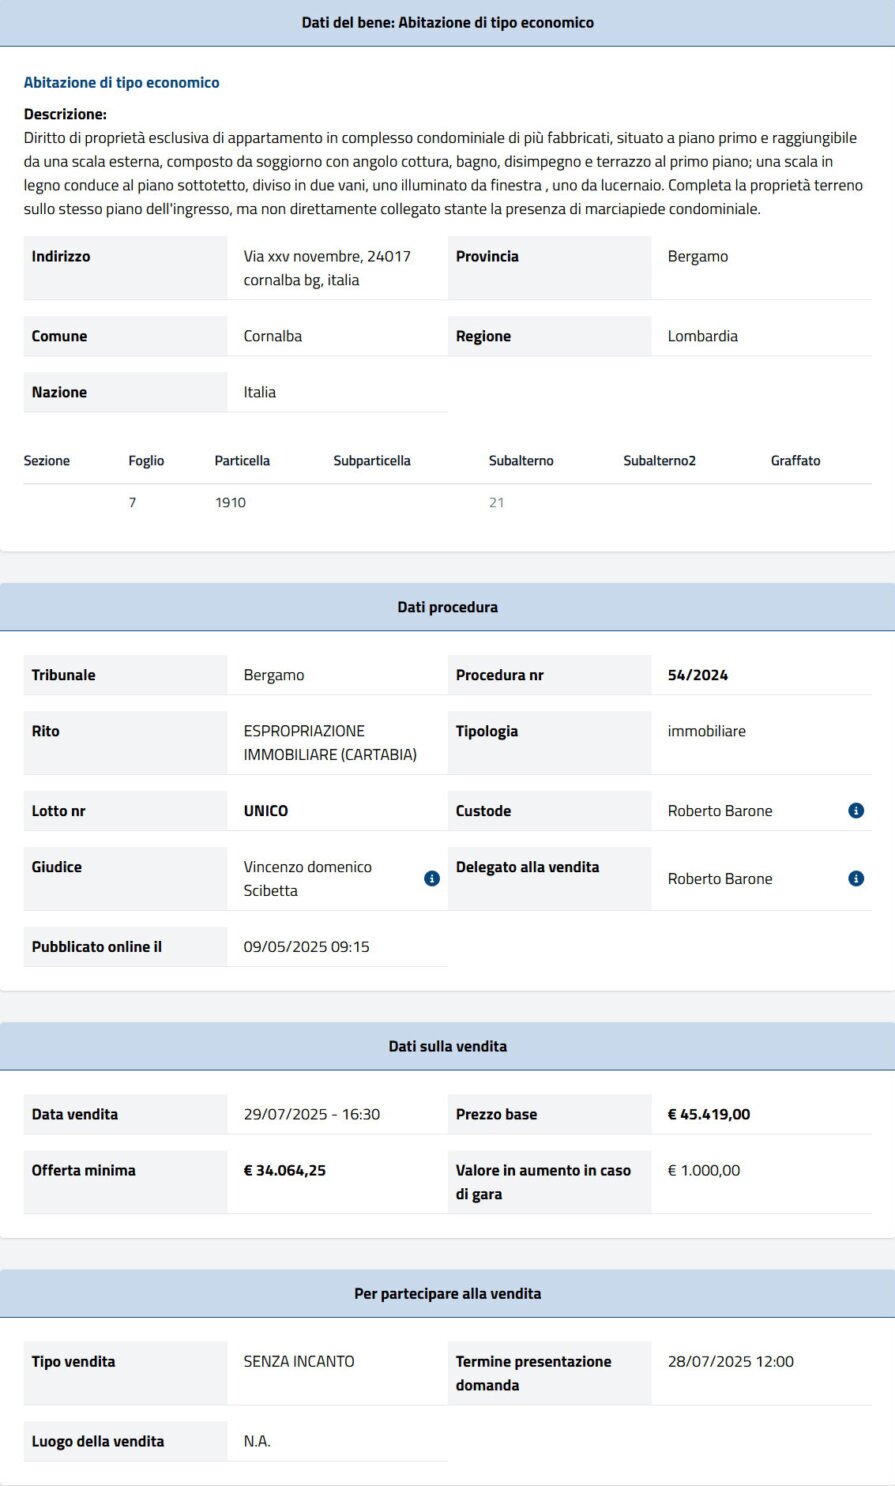
Task: Click Procedura nr value '54/2024'
Action: click(698, 675)
